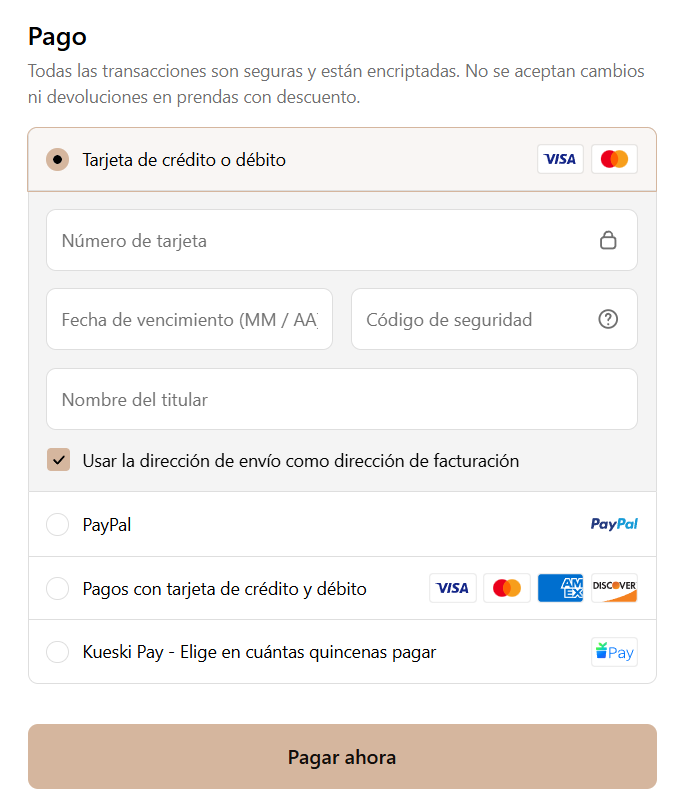697x807 pixels.
Task: Click the Fecha de vencimiento field
Action: 189,320
